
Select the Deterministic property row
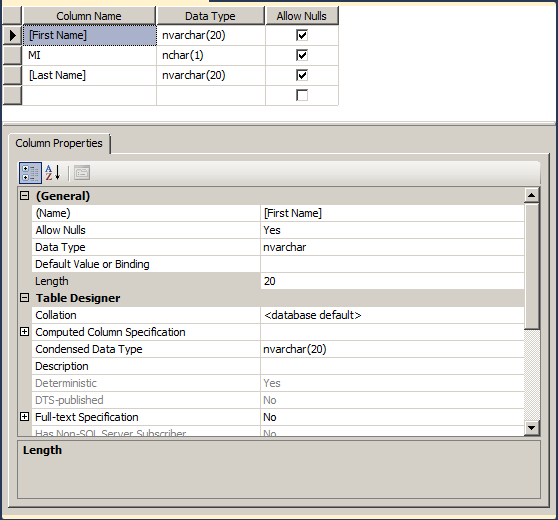click(278, 383)
